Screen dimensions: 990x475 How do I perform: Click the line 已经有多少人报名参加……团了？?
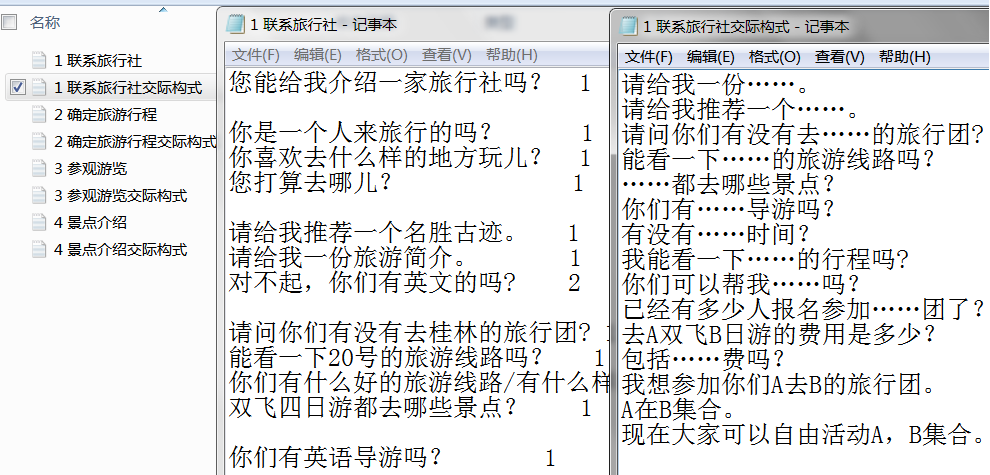[x=803, y=309]
